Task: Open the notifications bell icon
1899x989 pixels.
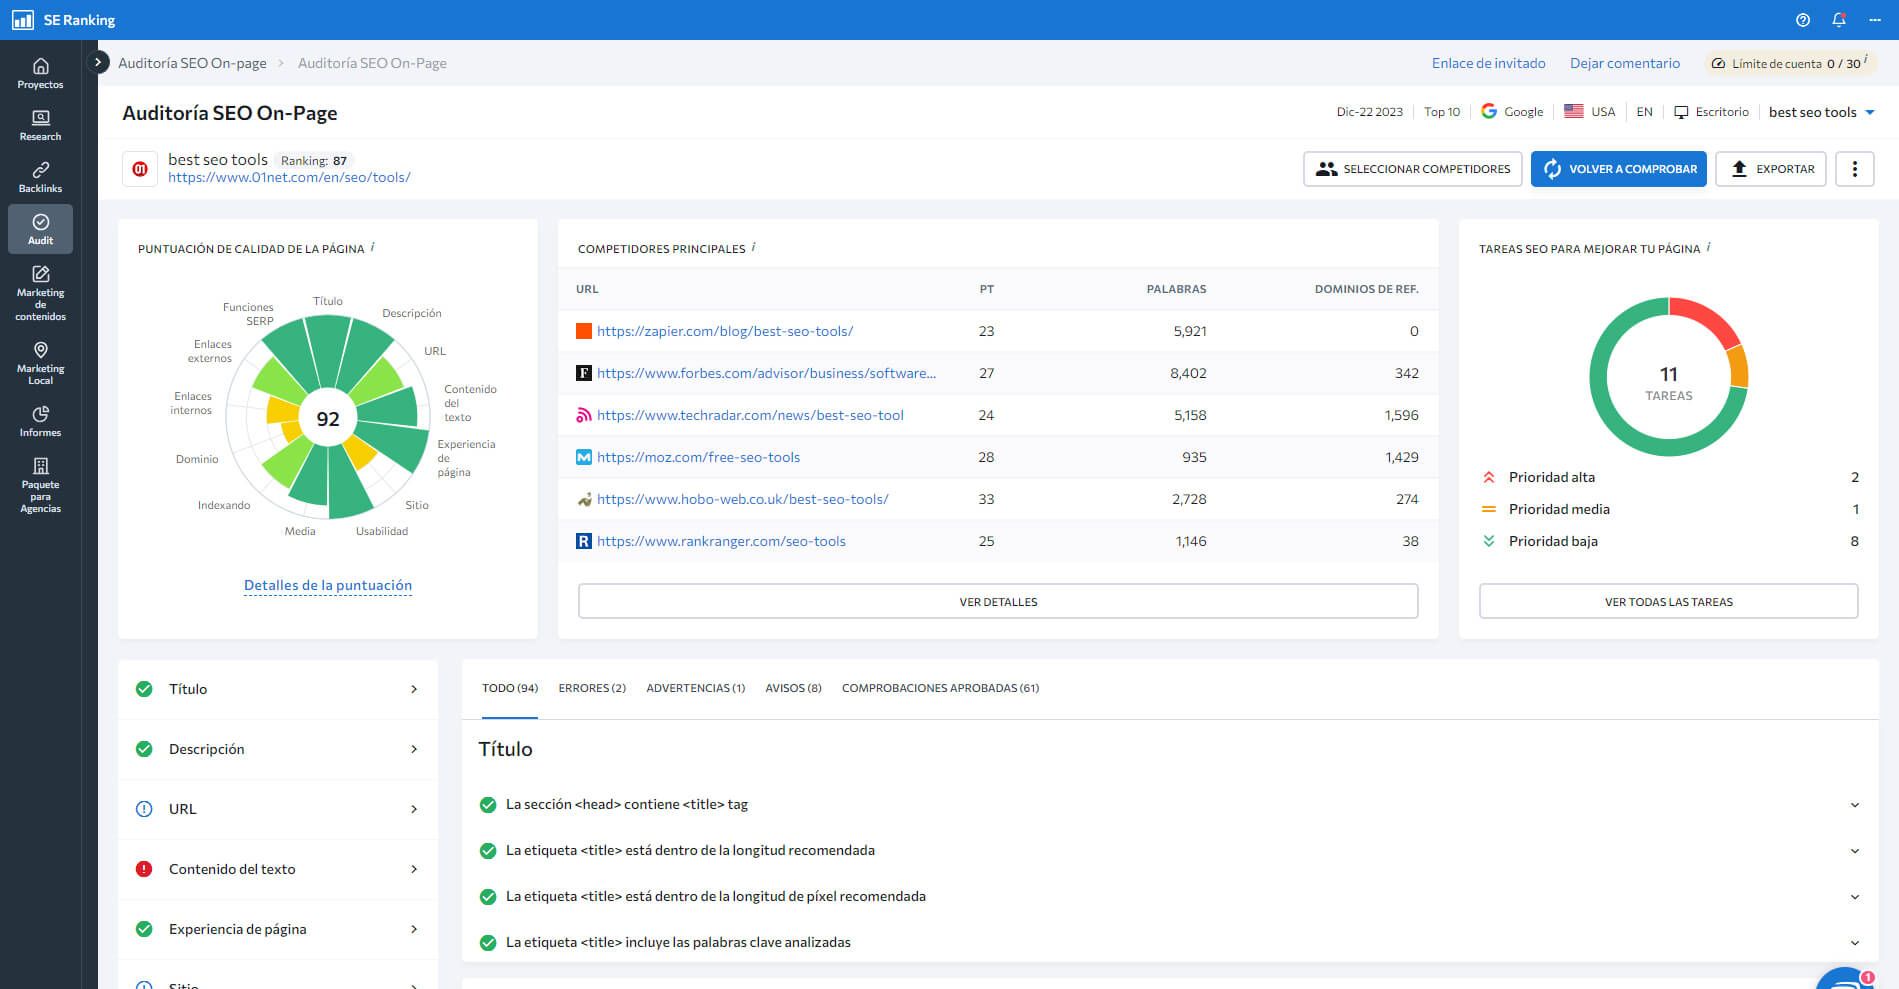Action: 1839,20
